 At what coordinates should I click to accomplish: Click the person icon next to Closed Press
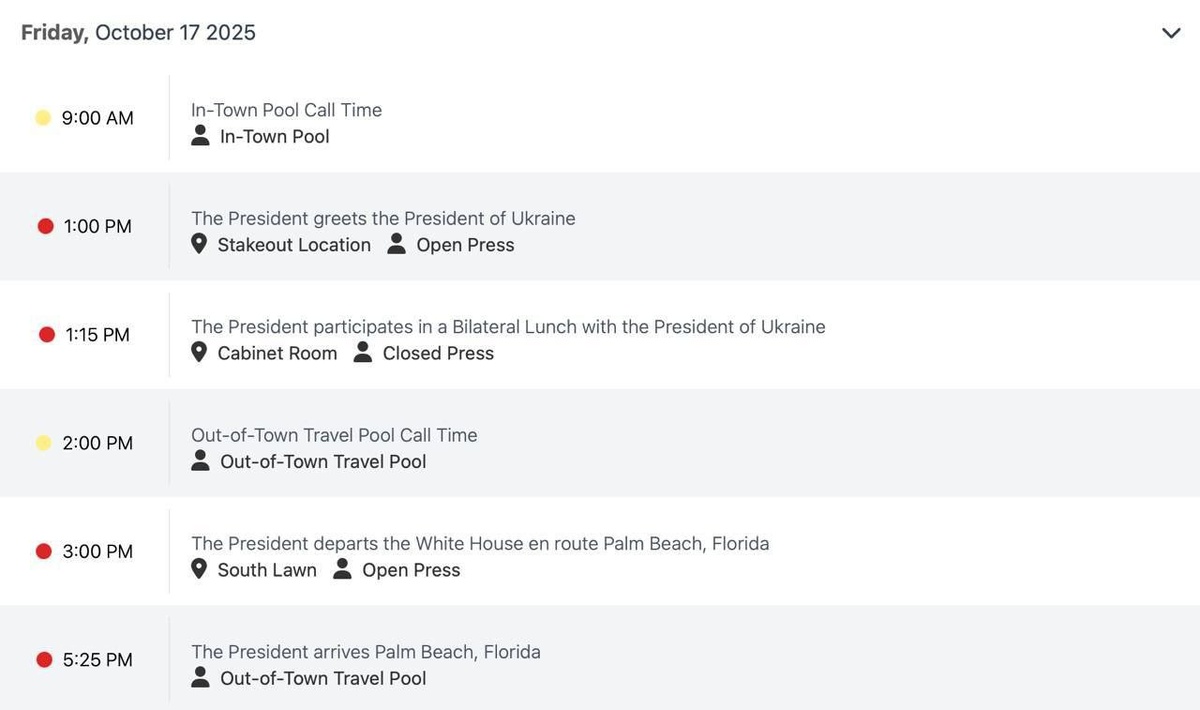coord(363,353)
